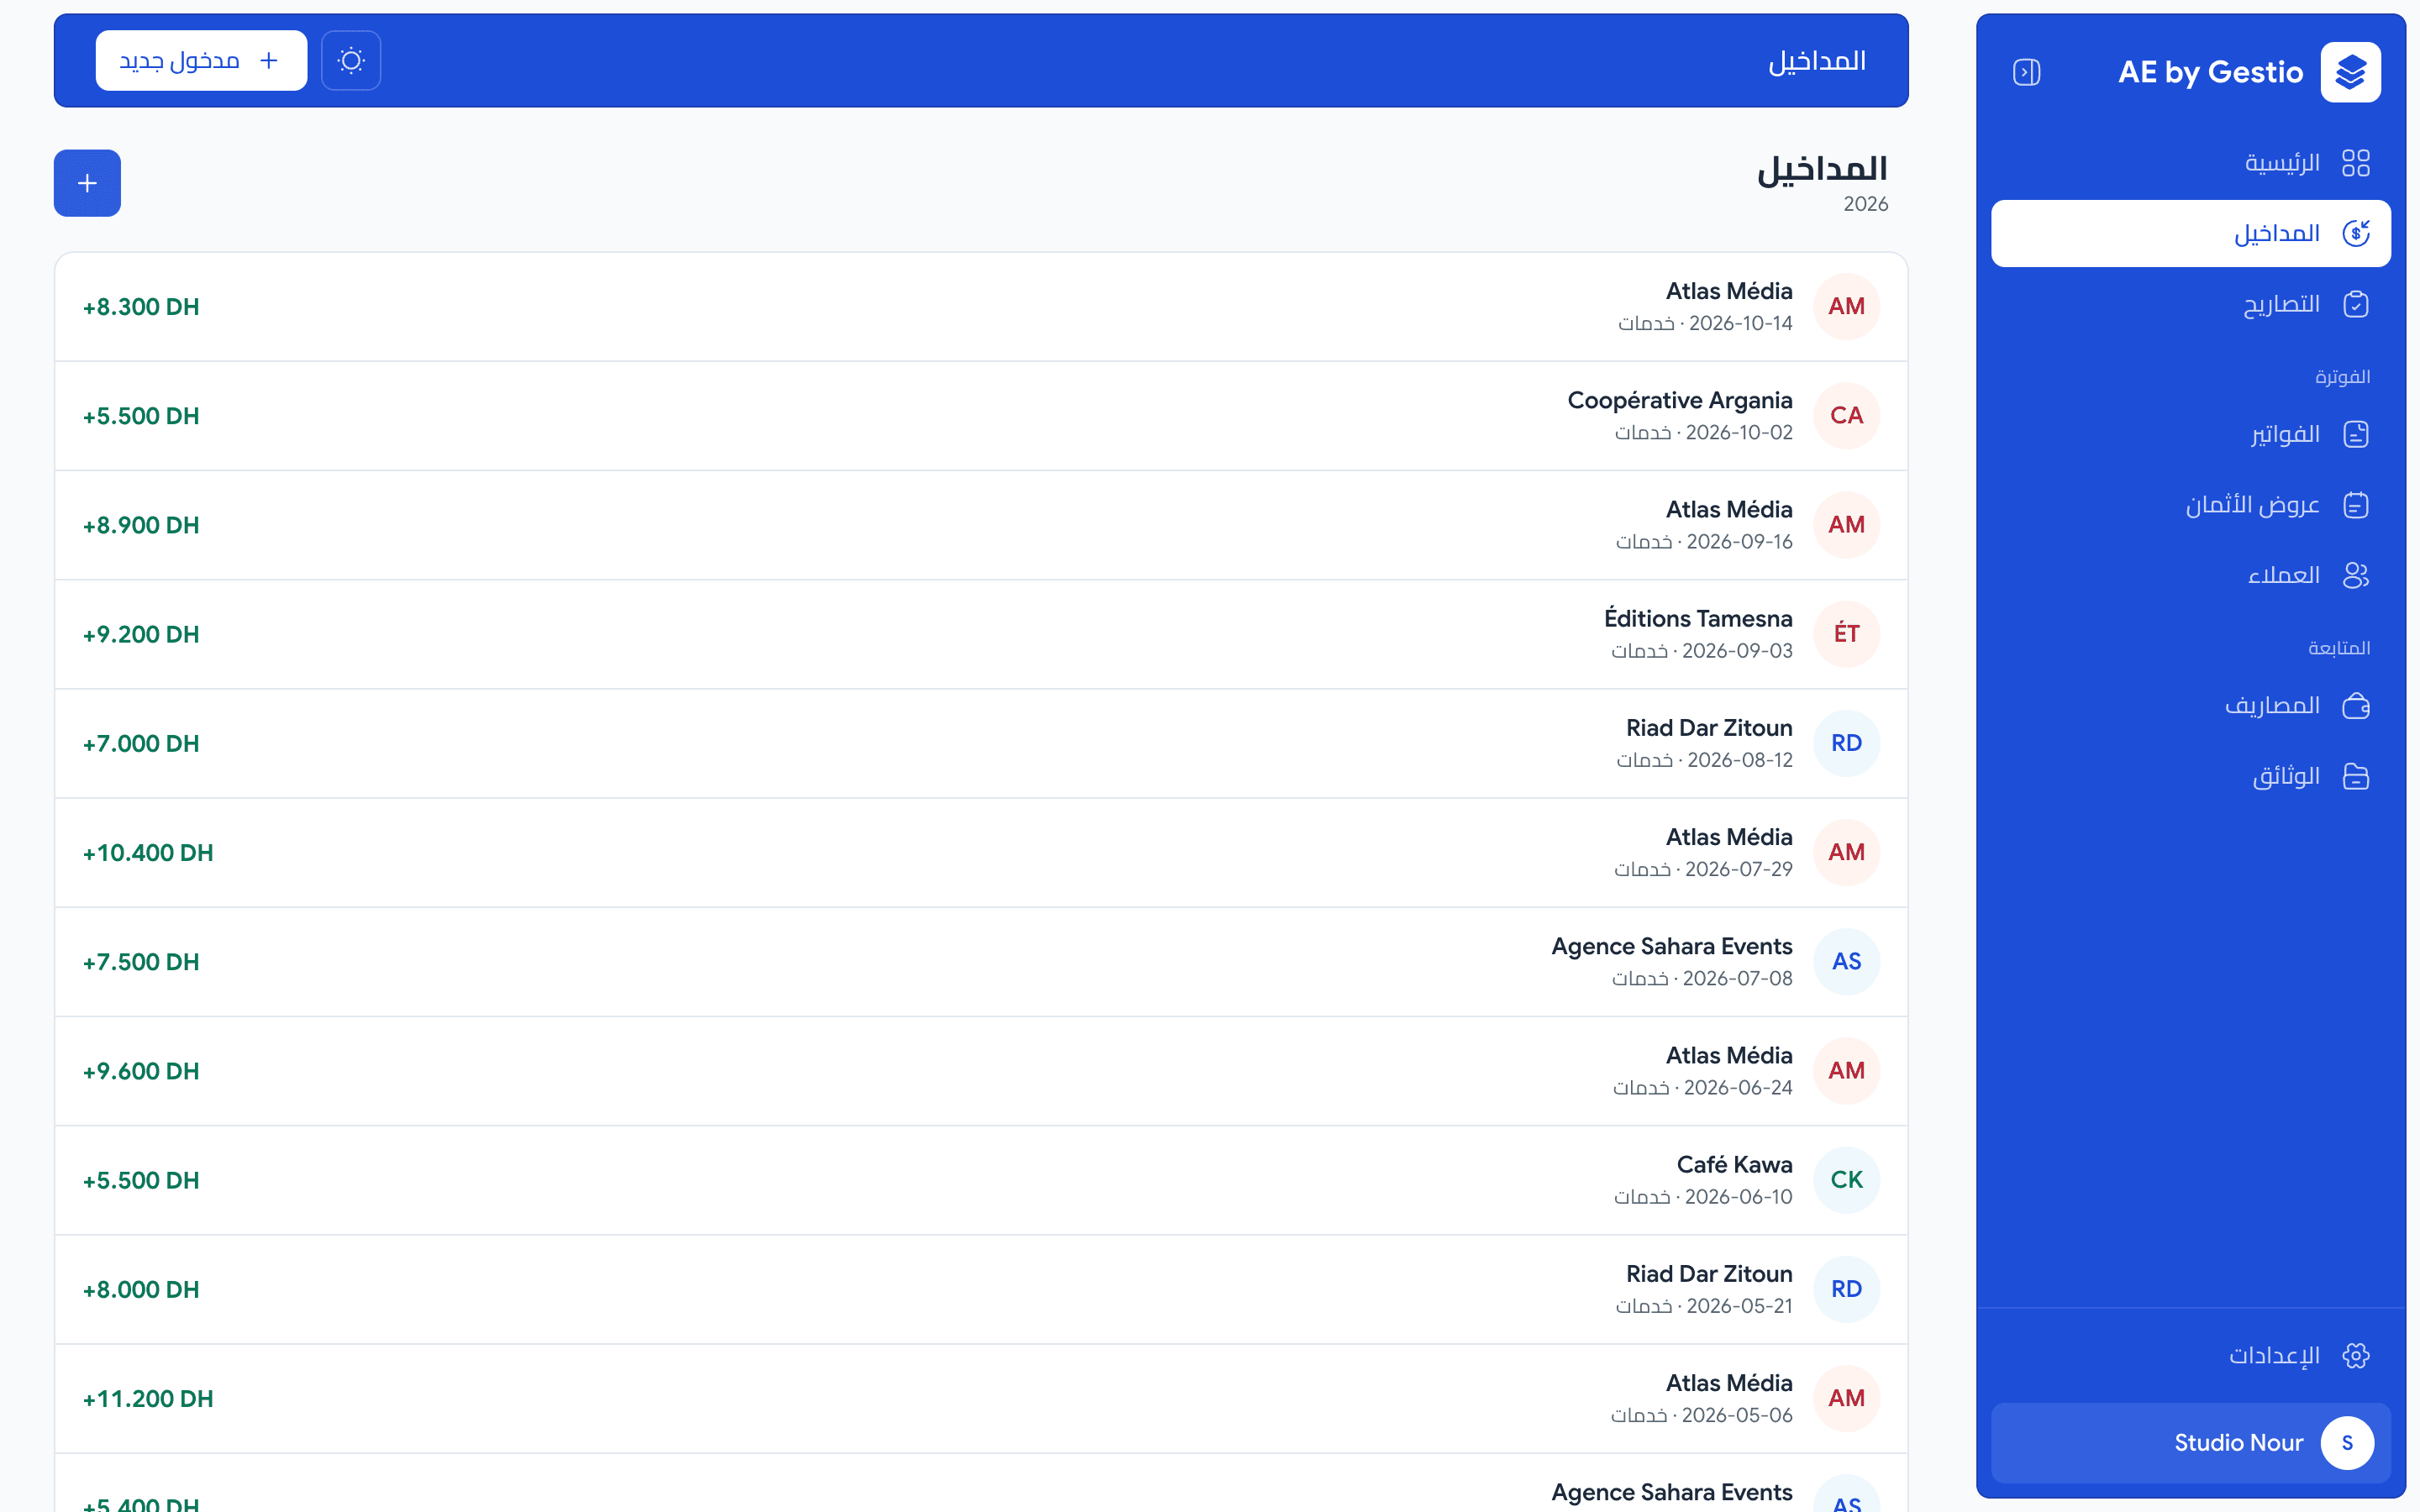Click the +10.400 DH amount
This screenshot has height=1512, width=2420.
click(148, 853)
